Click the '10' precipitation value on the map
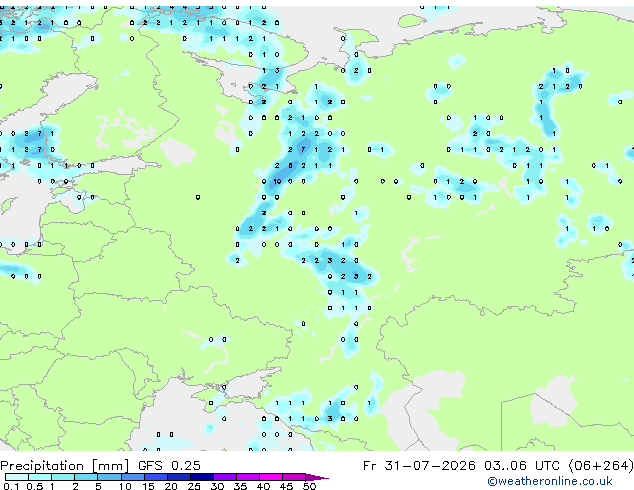 point(277,182)
